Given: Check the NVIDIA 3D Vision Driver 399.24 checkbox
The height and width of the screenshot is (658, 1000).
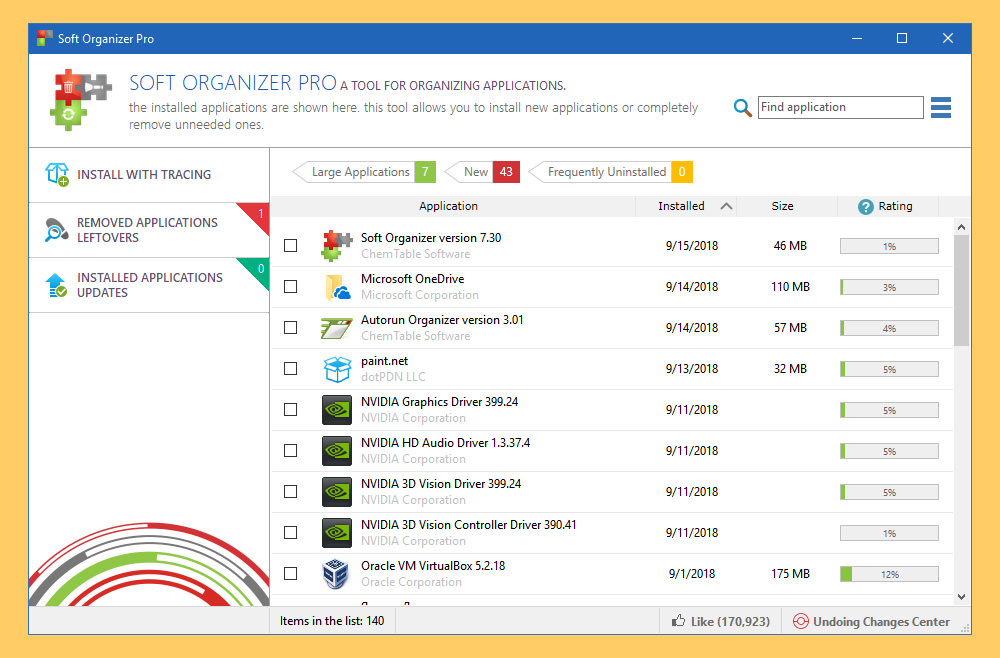Looking at the screenshot, I should point(290,492).
